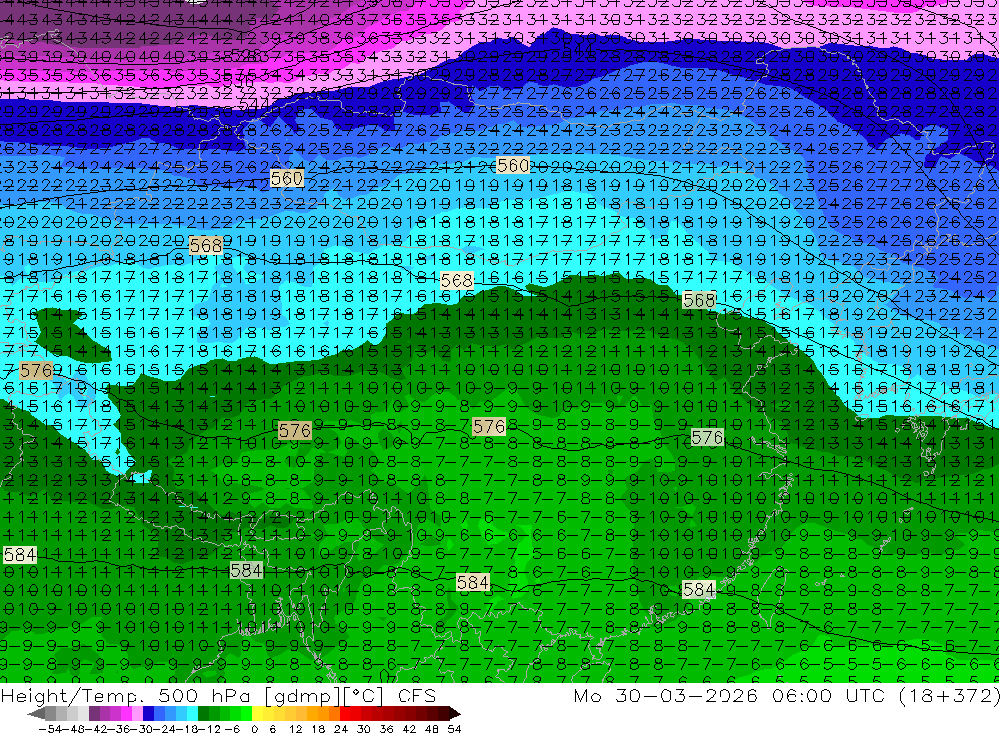Click the 576 label second from right
This screenshot has width=1000, height=733.
click(x=489, y=426)
